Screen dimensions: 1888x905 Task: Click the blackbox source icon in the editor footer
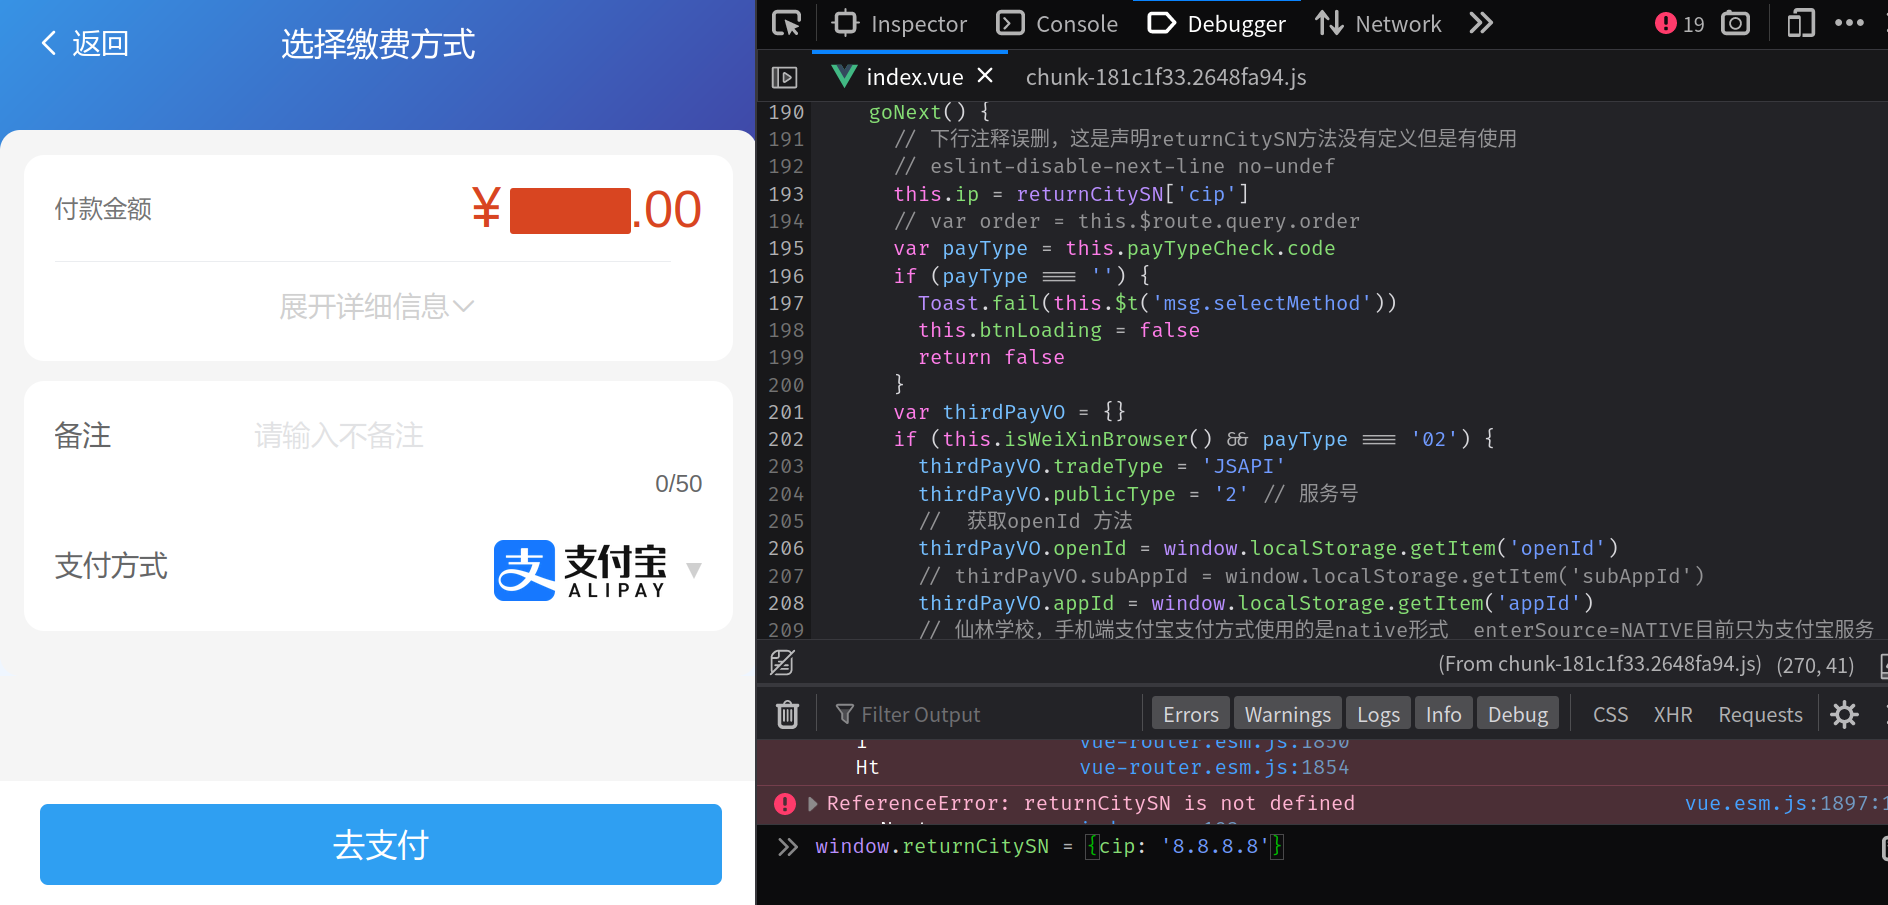782,662
